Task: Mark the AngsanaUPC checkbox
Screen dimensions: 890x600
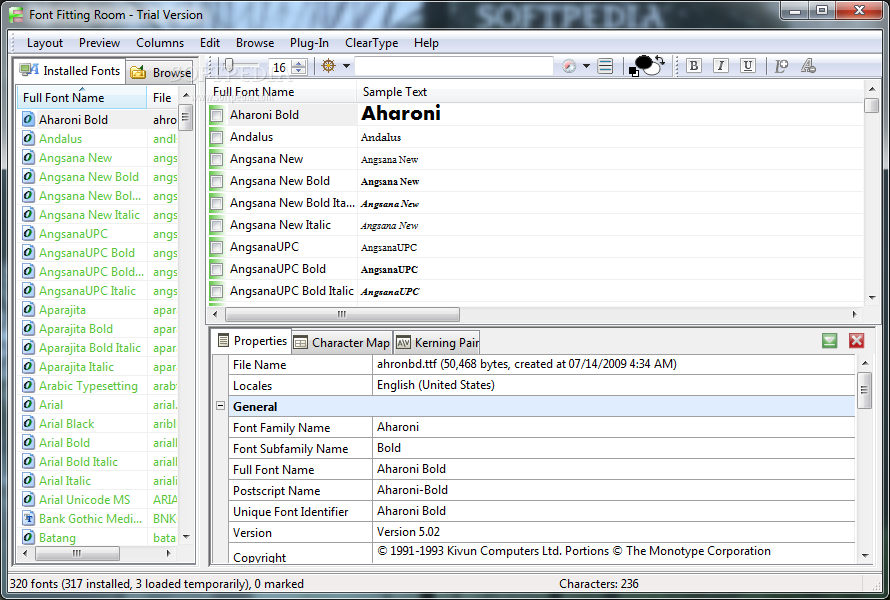Action: 216,247
